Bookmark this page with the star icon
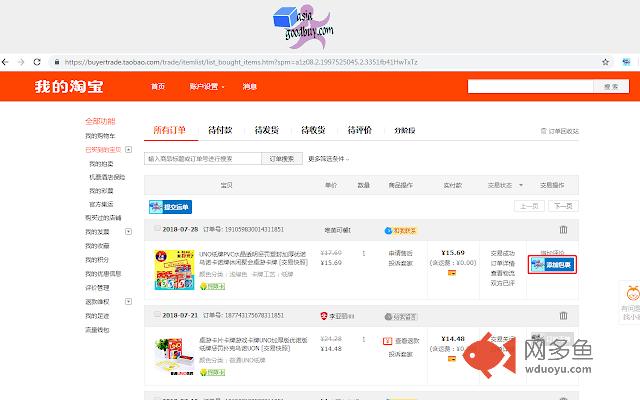Image resolution: width=640 pixels, height=400 pixels. tap(605, 62)
